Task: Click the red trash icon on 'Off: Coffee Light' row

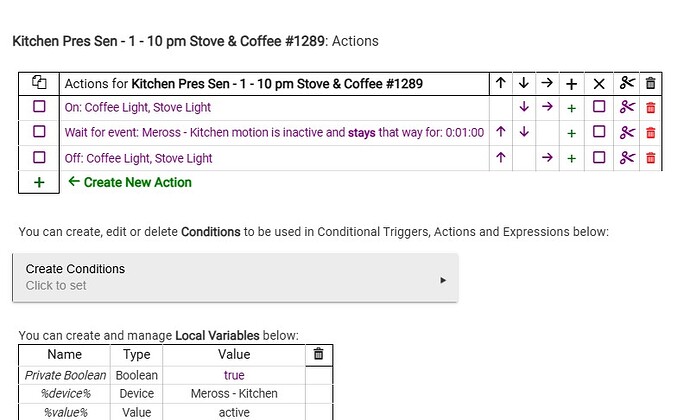Action: (650, 157)
